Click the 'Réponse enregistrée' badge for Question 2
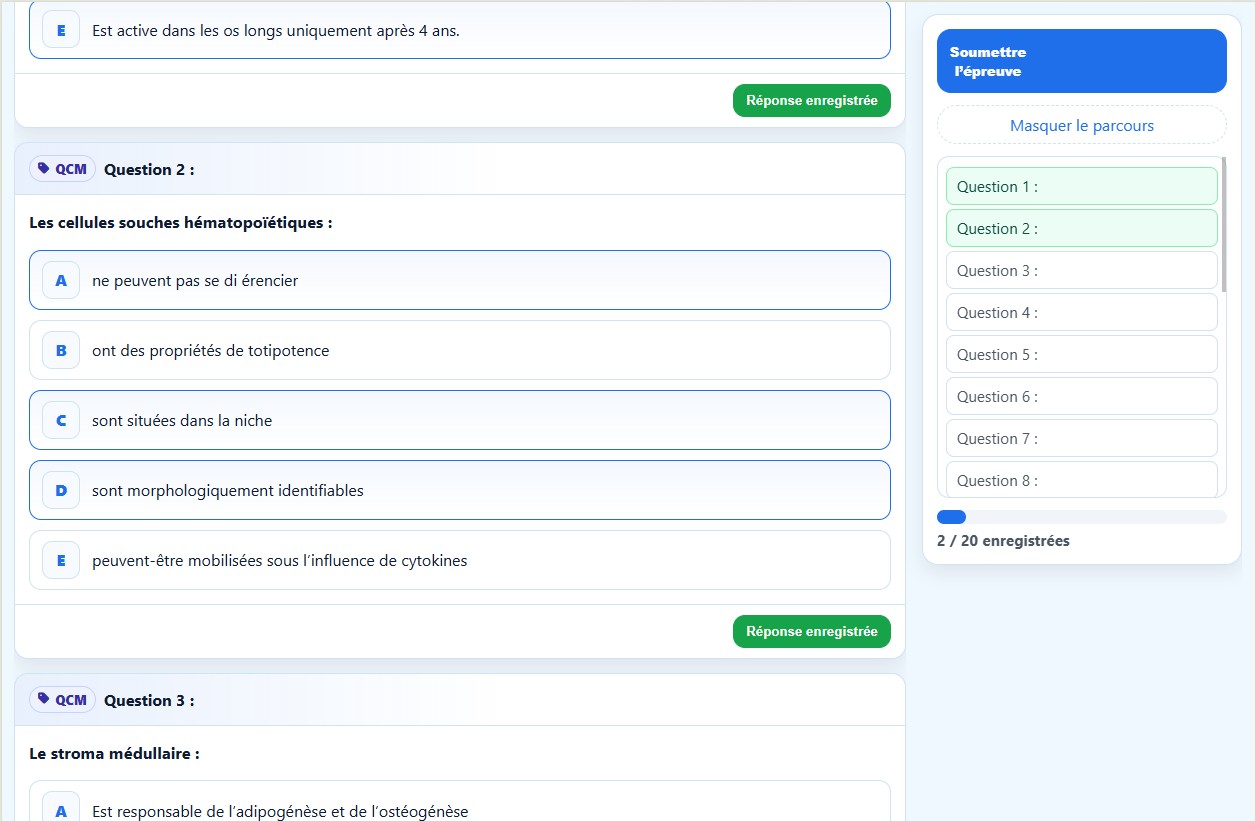This screenshot has width=1255, height=821. [x=811, y=631]
